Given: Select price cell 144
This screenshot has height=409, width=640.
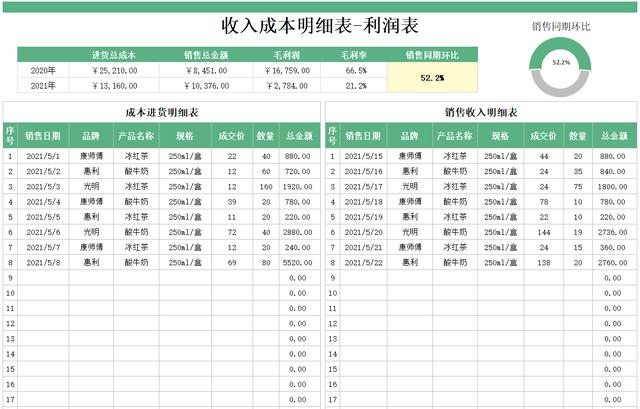Looking at the screenshot, I should 544,232.
